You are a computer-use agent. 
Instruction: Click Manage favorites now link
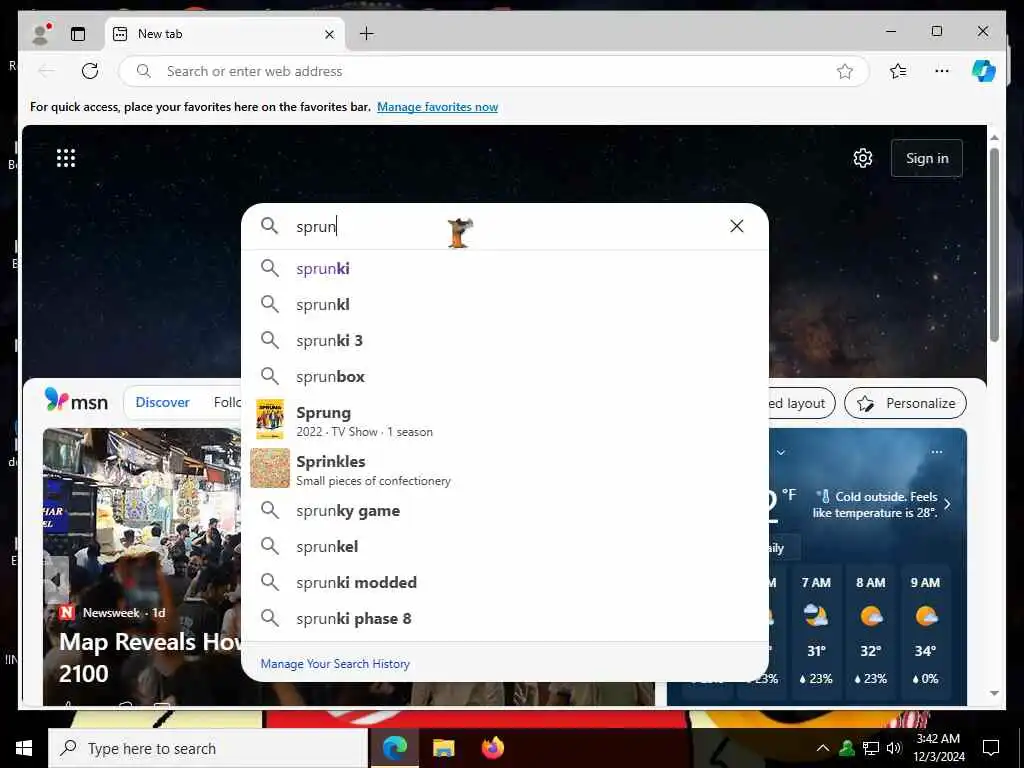tap(438, 106)
